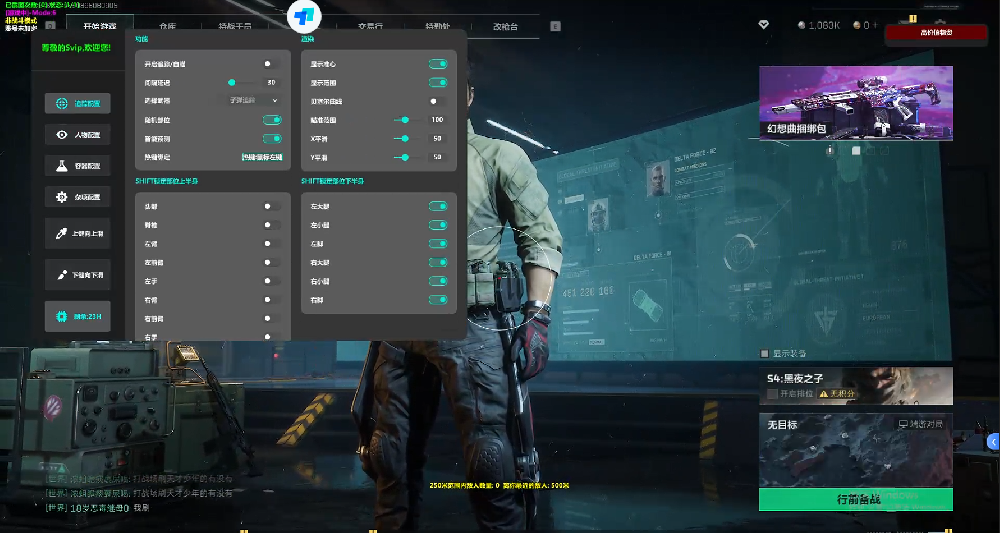Screen dimensions: 1000x533
Task: Open the gear icon misc config section
Action: pyautogui.click(x=77, y=197)
